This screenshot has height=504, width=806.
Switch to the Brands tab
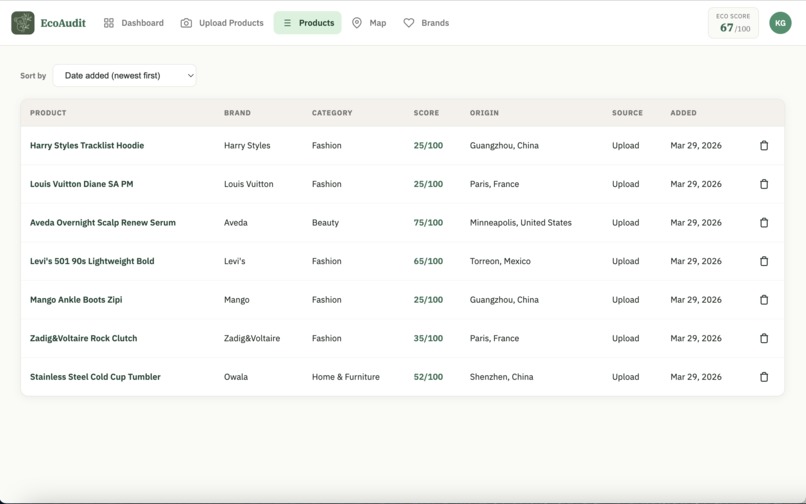click(x=426, y=23)
